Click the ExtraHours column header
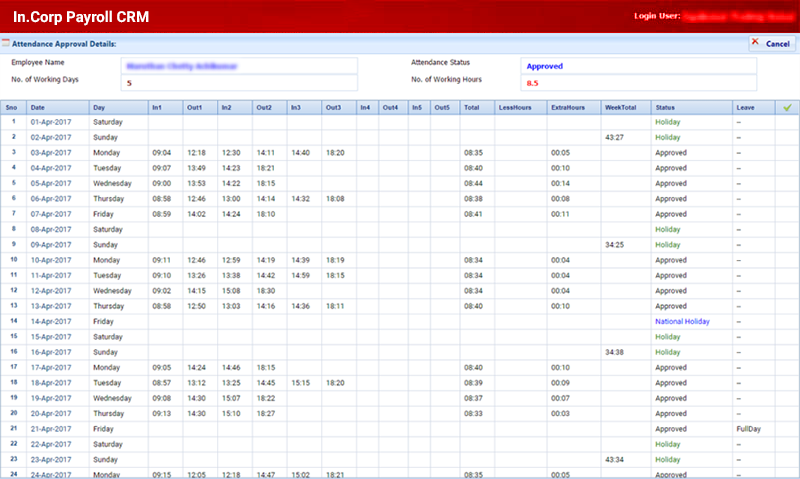800x479 pixels. coord(573,108)
